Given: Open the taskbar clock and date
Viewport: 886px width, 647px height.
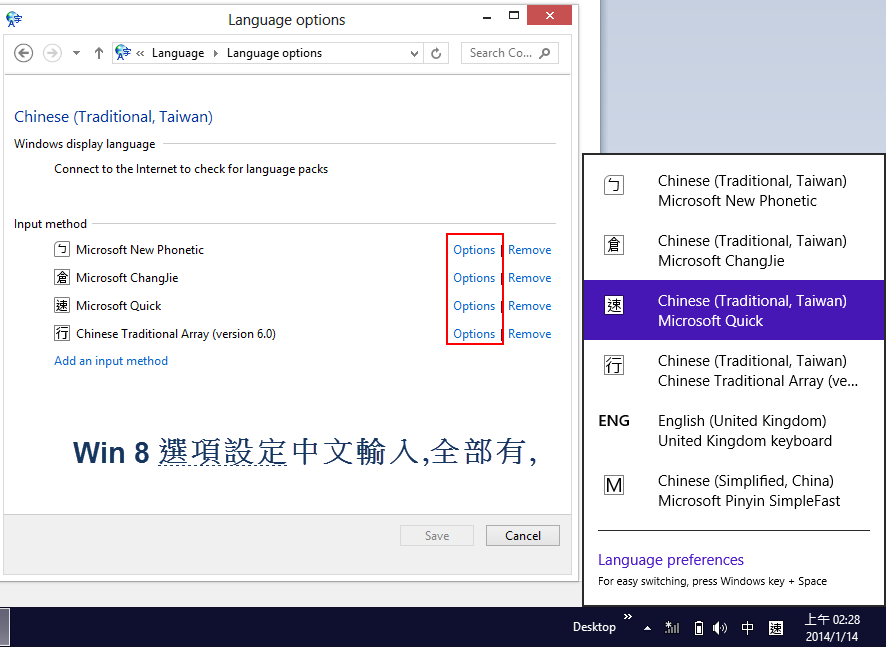Looking at the screenshot, I should point(832,628).
